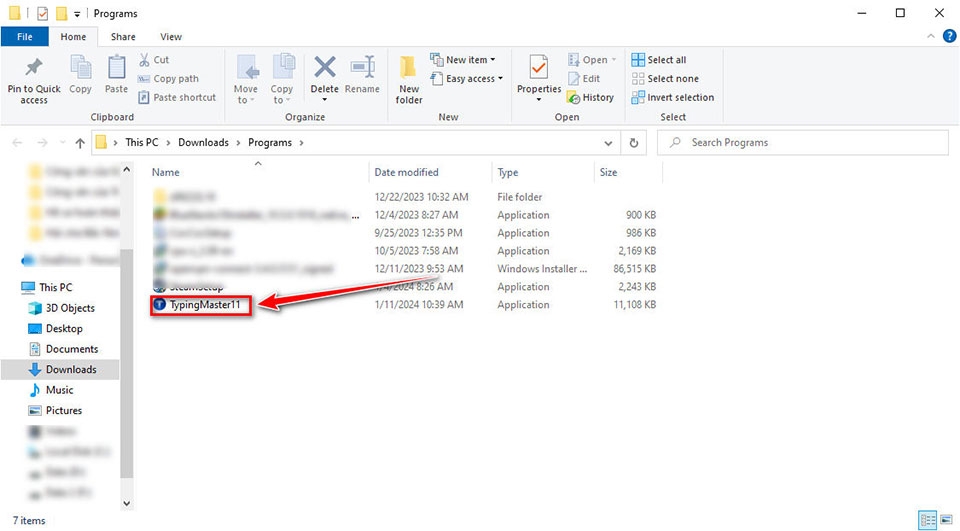Open the Help question mark icon

950,36
